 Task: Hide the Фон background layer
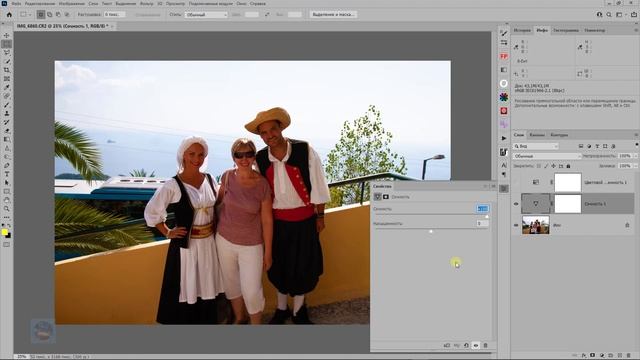(x=516, y=225)
